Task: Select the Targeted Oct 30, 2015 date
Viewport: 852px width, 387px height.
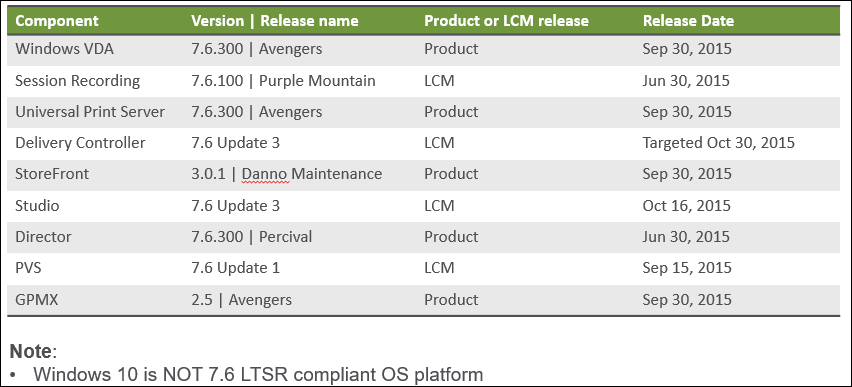Action: pyautogui.click(x=718, y=143)
